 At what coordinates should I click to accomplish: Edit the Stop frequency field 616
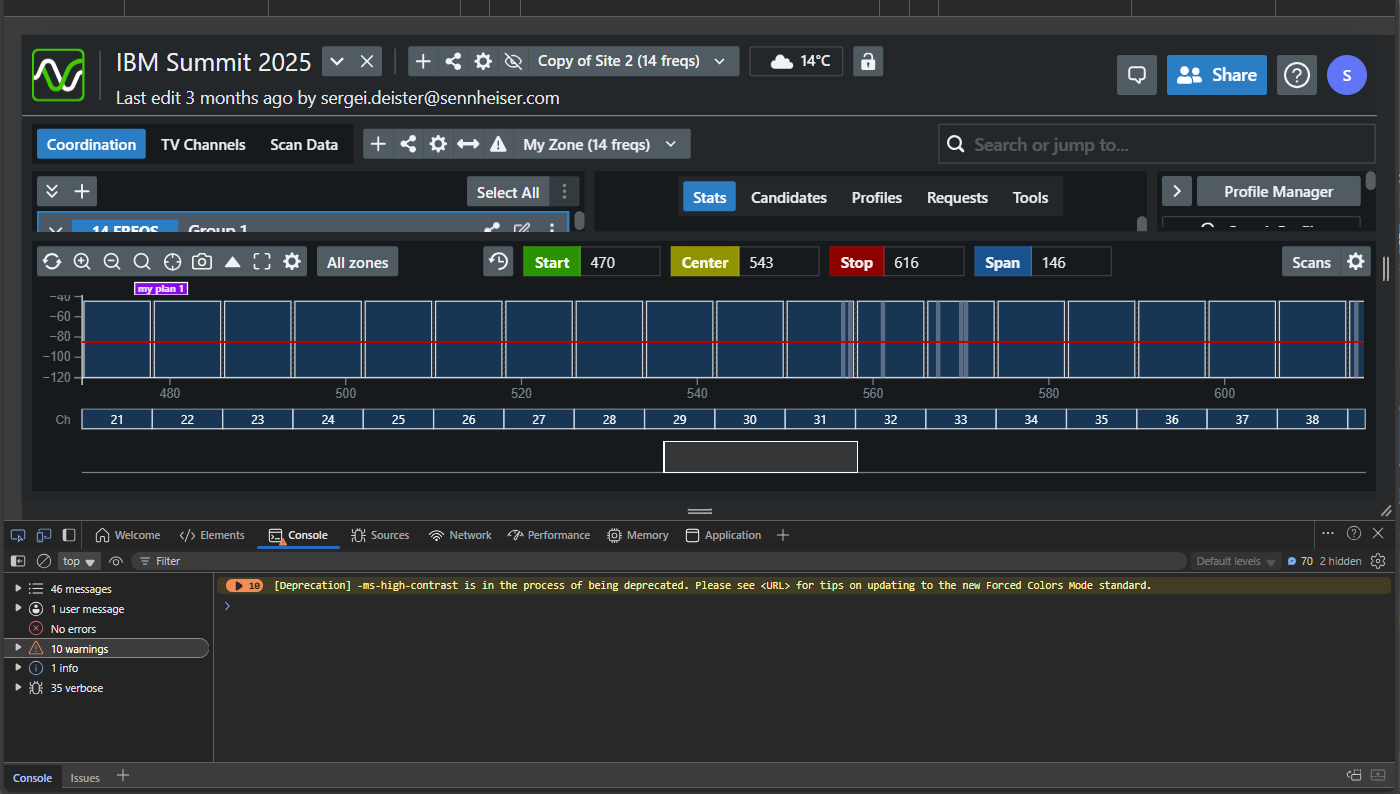[x=924, y=262]
